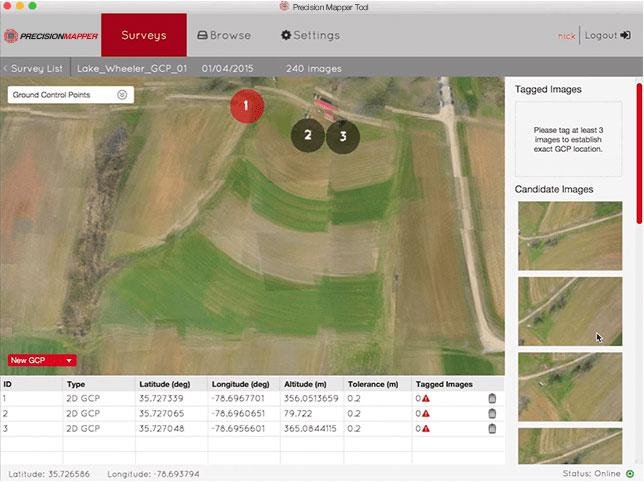
Task: Click the nick username link
Action: pyautogui.click(x=566, y=35)
